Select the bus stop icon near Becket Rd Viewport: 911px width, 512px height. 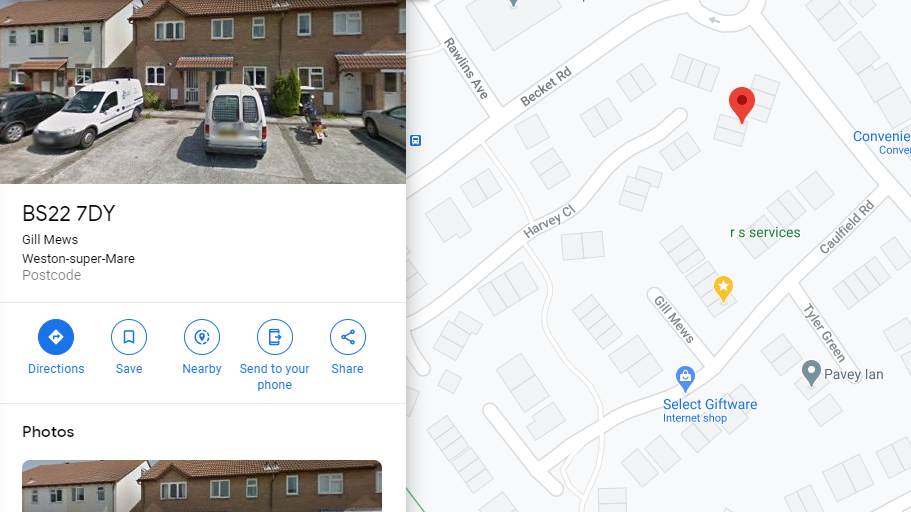click(x=415, y=141)
